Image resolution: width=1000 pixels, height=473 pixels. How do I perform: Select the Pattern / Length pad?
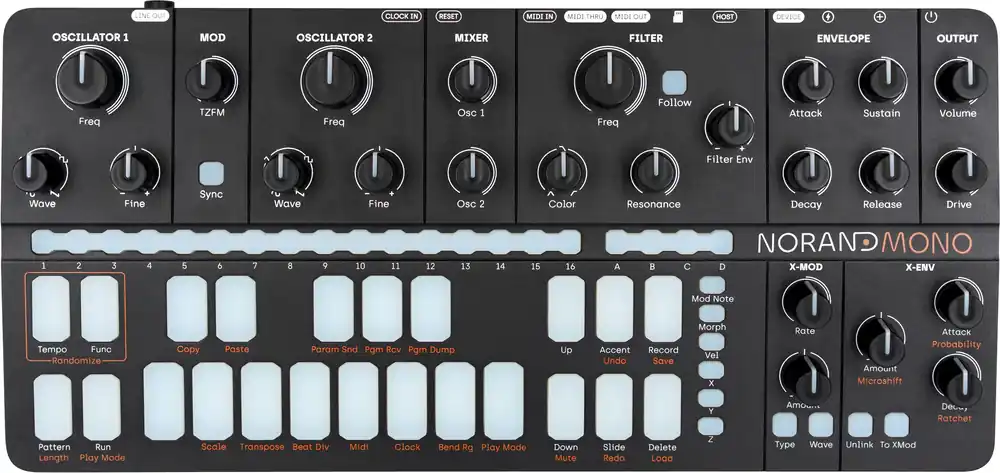pyautogui.click(x=53, y=407)
